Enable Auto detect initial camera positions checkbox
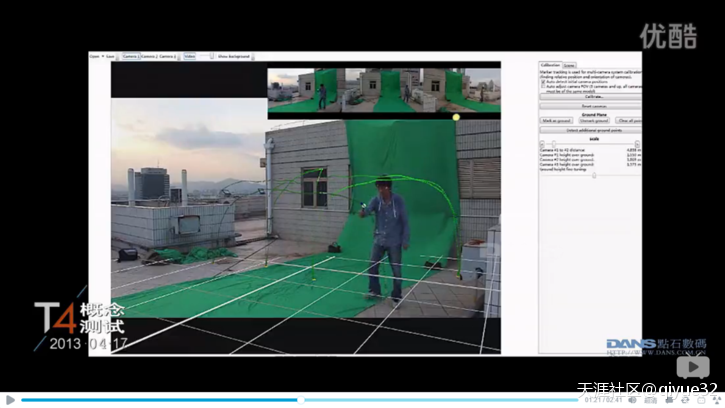725x408 pixels. click(543, 80)
